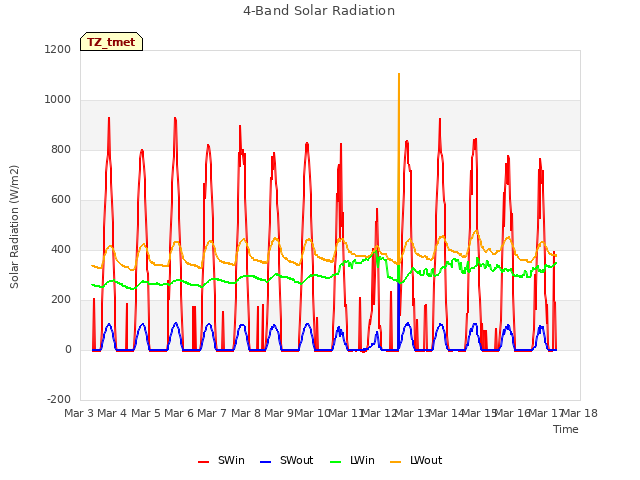The width and height of the screenshot is (640, 480).
Task: Click the Mar 5 x-axis label
Action: (x=145, y=413)
